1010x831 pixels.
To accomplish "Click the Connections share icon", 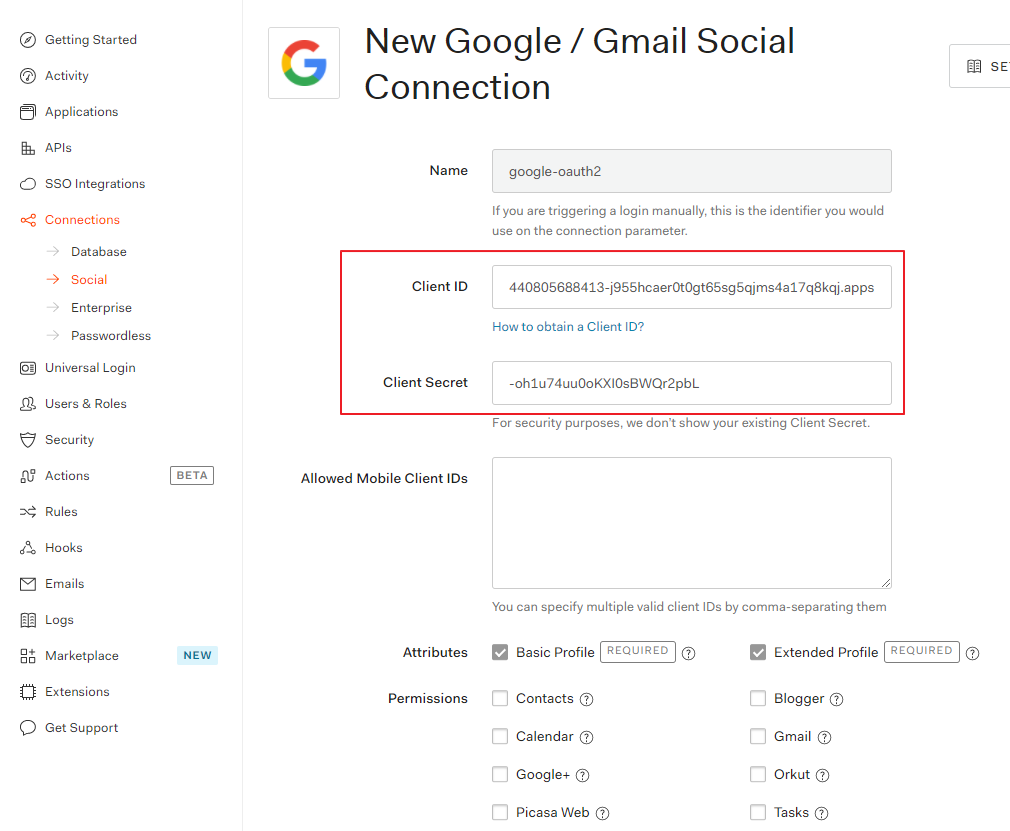I will (x=28, y=220).
